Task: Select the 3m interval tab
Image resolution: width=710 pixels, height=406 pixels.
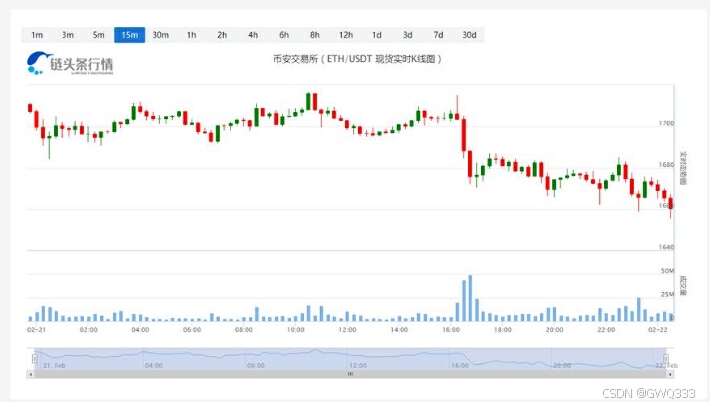Action: (68, 35)
